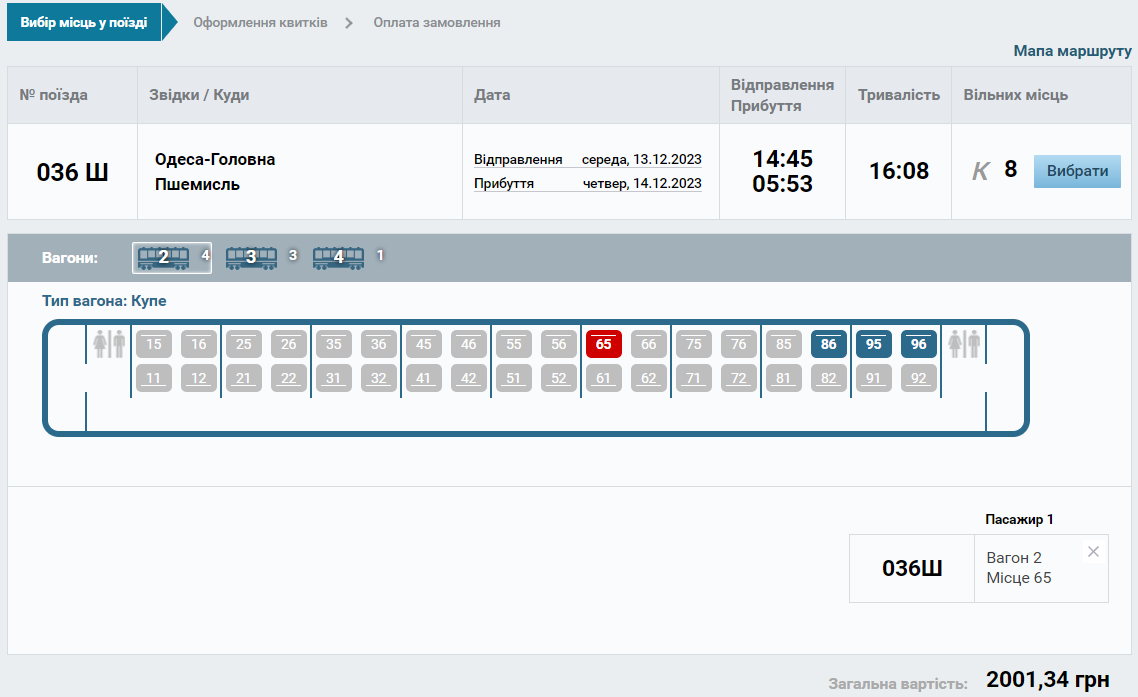Choose available seat 96
Image resolution: width=1138 pixels, height=697 pixels.
[919, 344]
